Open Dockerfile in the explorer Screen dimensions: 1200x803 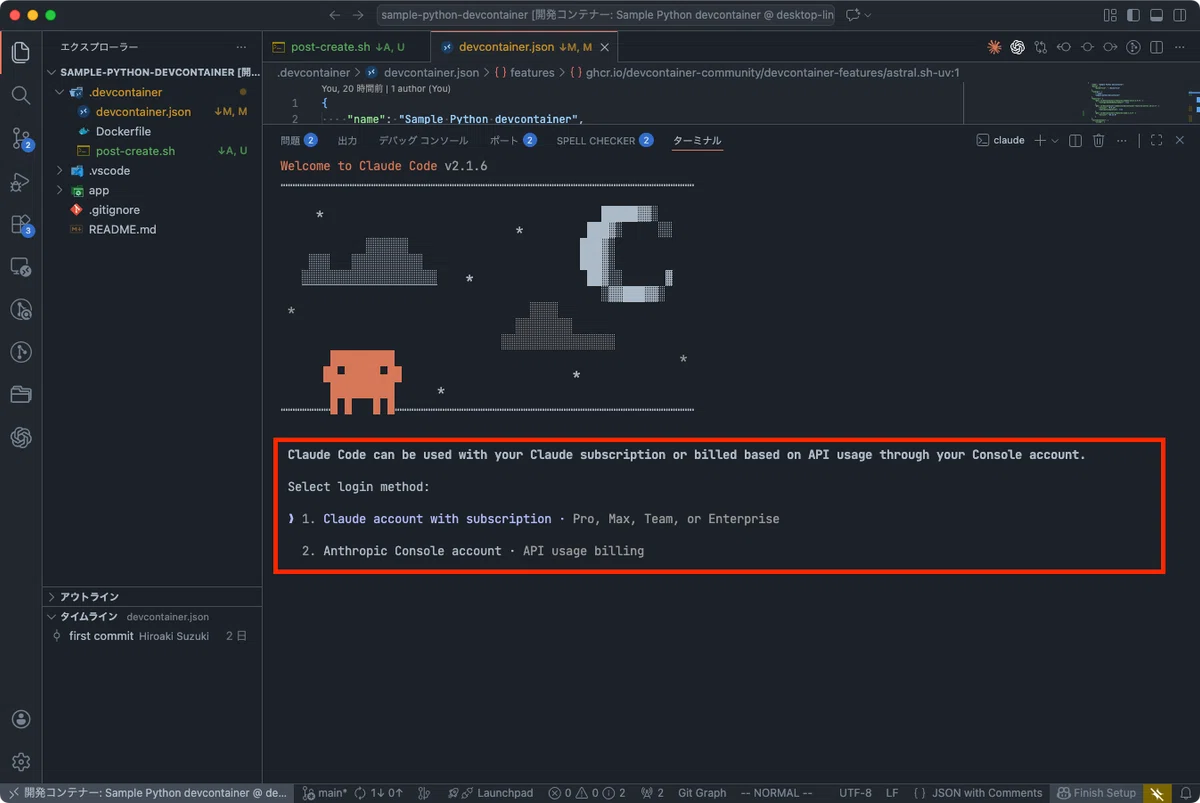(x=152, y=132)
